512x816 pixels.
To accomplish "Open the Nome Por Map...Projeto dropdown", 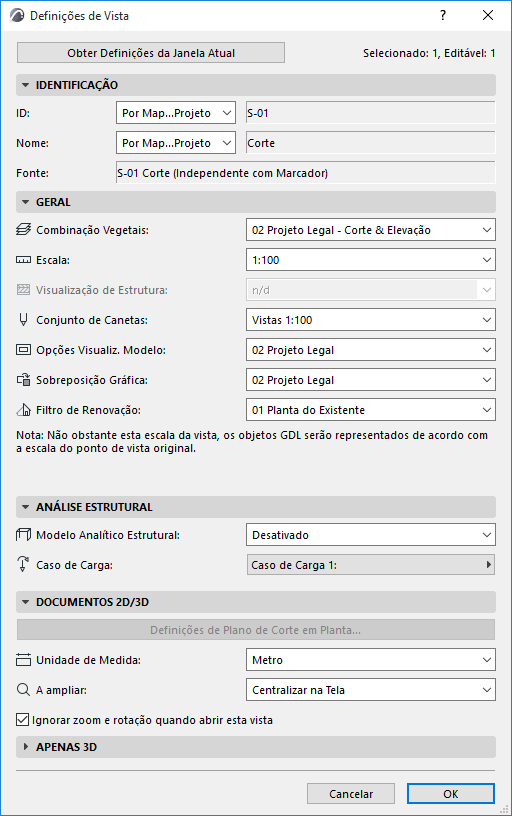I will tap(176, 143).
